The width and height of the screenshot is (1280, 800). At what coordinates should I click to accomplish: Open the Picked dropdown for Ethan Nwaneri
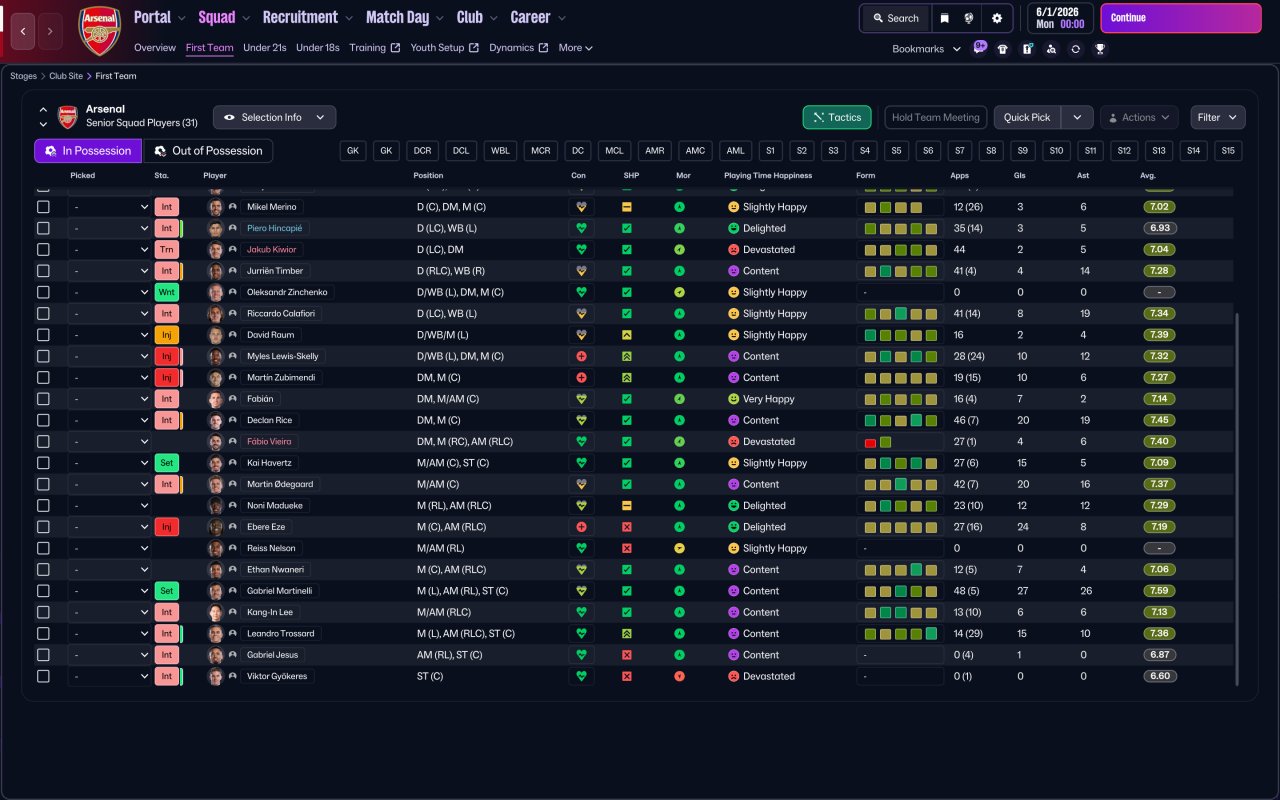coord(109,570)
